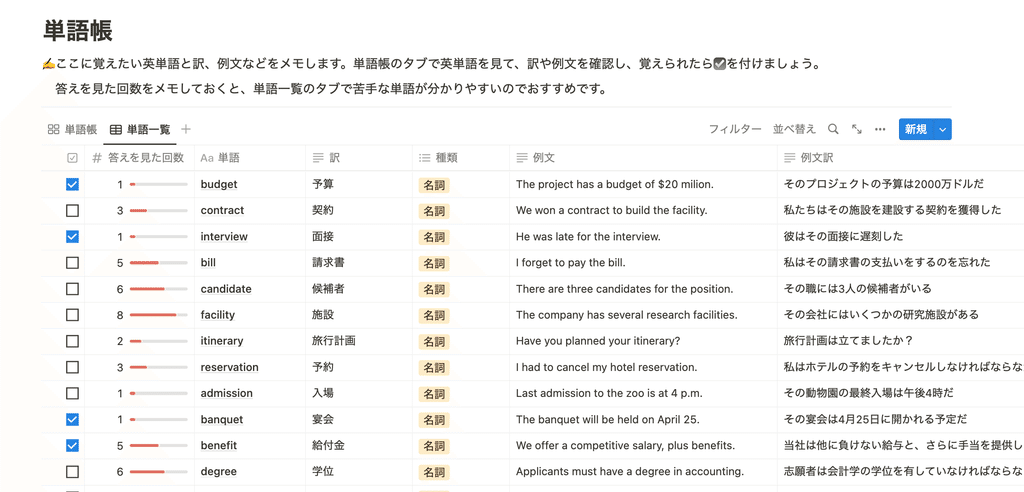The width and height of the screenshot is (1024, 492).
Task: Select the 単語一覧 table tab
Action: (x=140, y=129)
